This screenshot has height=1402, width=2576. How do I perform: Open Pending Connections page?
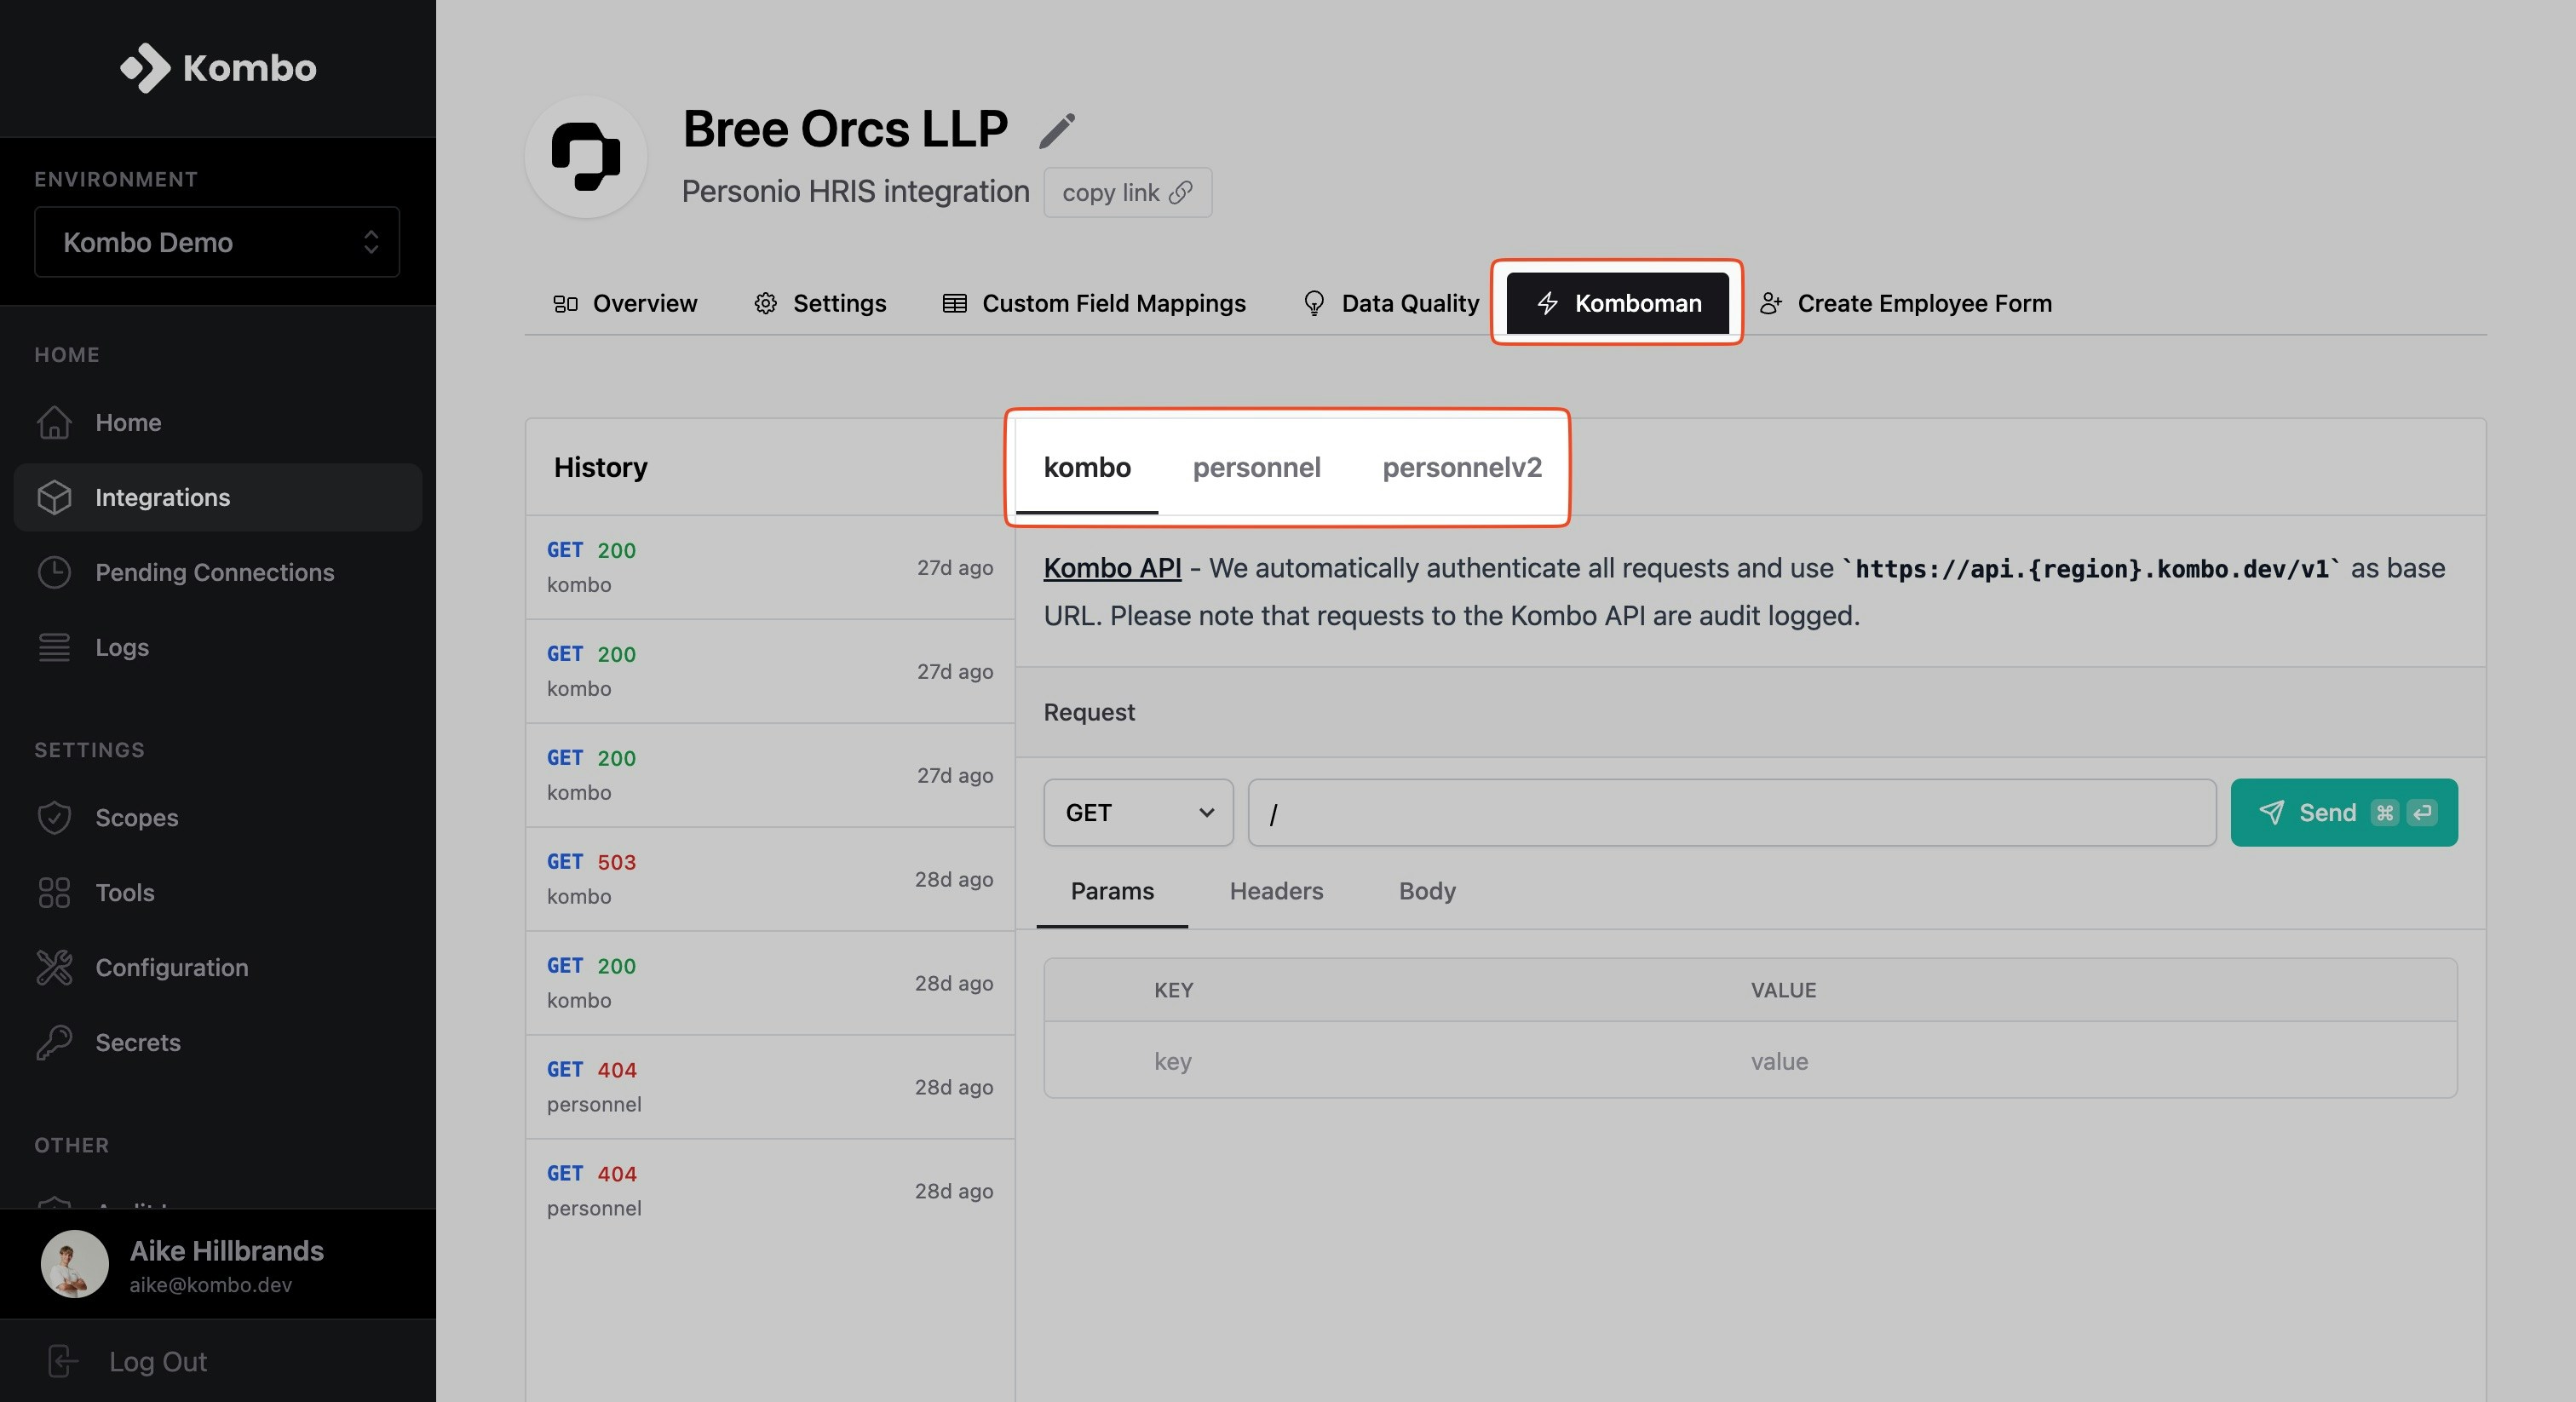218,572
